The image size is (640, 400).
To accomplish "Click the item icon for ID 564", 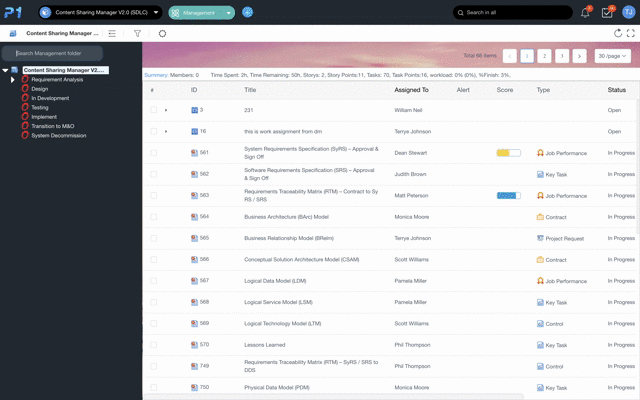I will pos(194,217).
